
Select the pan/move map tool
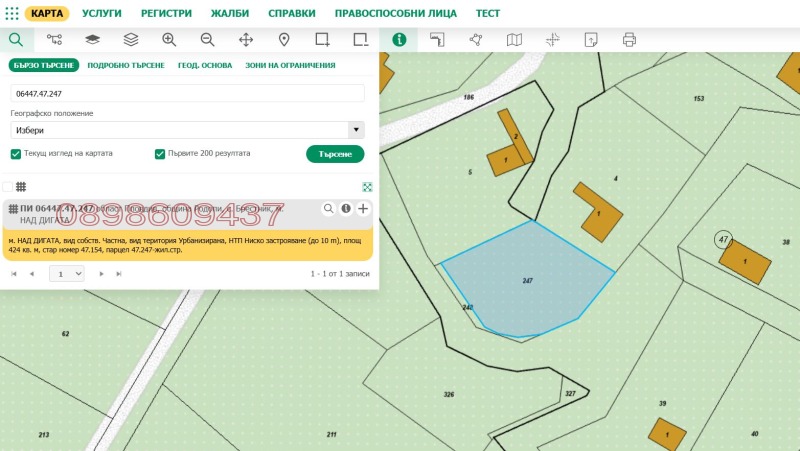[x=246, y=40]
